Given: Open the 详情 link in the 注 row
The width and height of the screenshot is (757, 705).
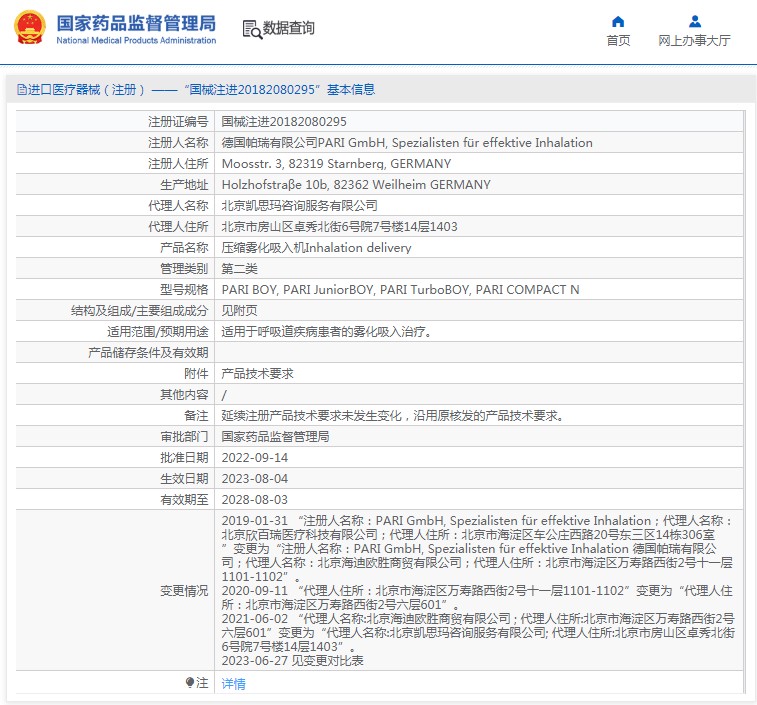Looking at the screenshot, I should [x=233, y=684].
